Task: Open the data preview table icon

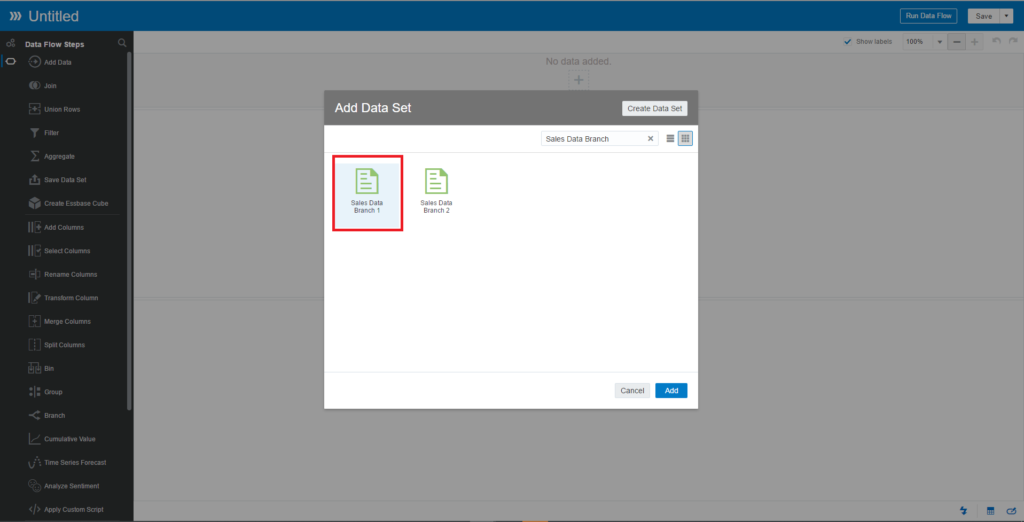Action: [x=990, y=510]
